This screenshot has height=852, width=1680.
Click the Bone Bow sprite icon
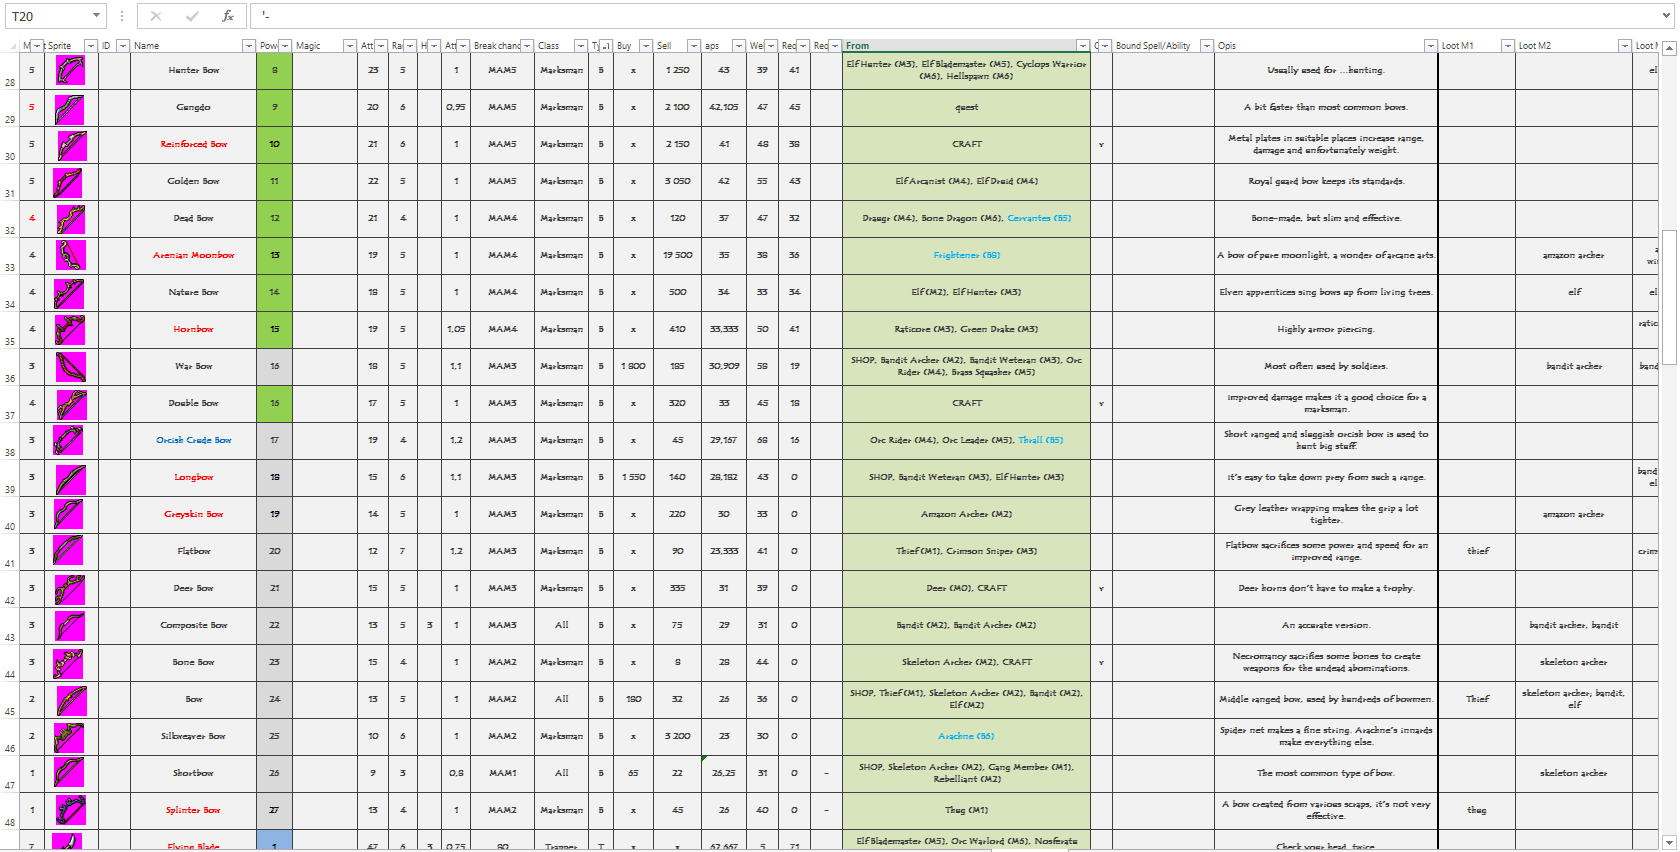pos(69,662)
